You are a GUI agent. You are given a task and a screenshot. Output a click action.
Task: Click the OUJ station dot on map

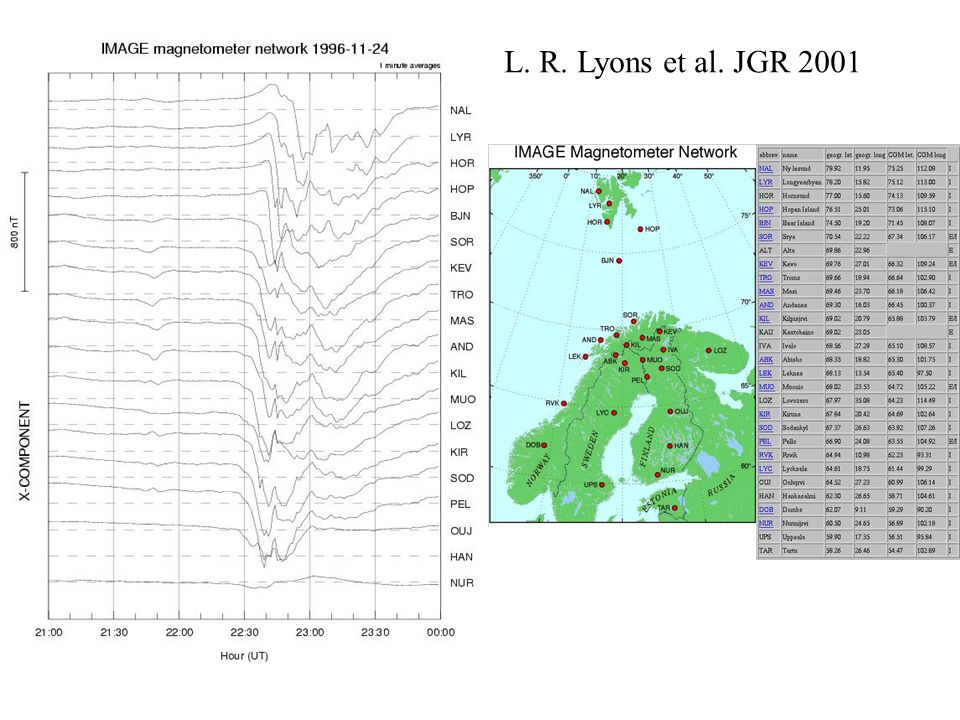point(670,411)
